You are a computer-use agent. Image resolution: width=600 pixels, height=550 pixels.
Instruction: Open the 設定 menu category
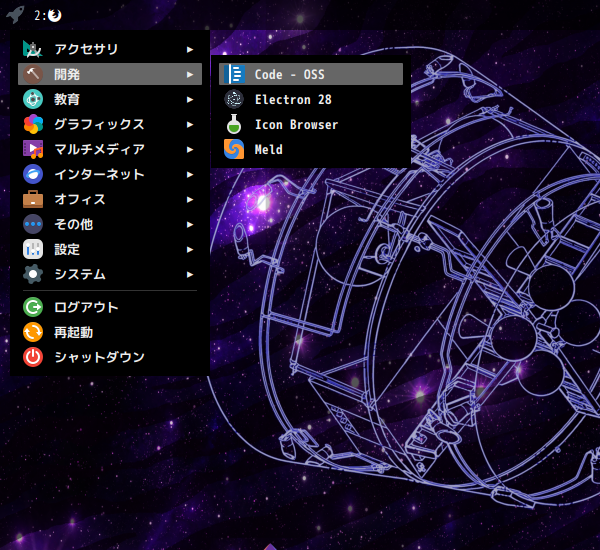[x=110, y=249]
